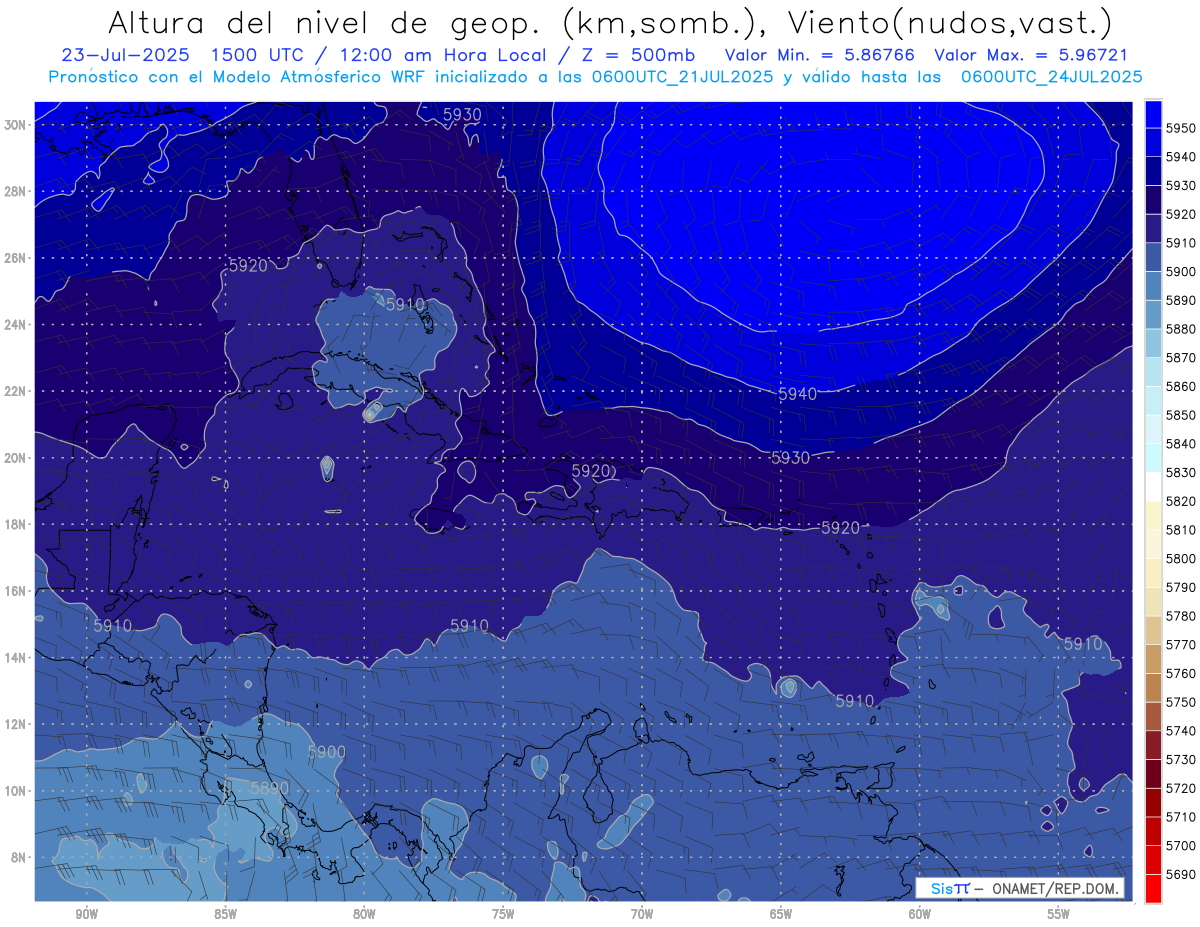Click the '26N' latitude axis label
1200x927 pixels.
[x=16, y=258]
